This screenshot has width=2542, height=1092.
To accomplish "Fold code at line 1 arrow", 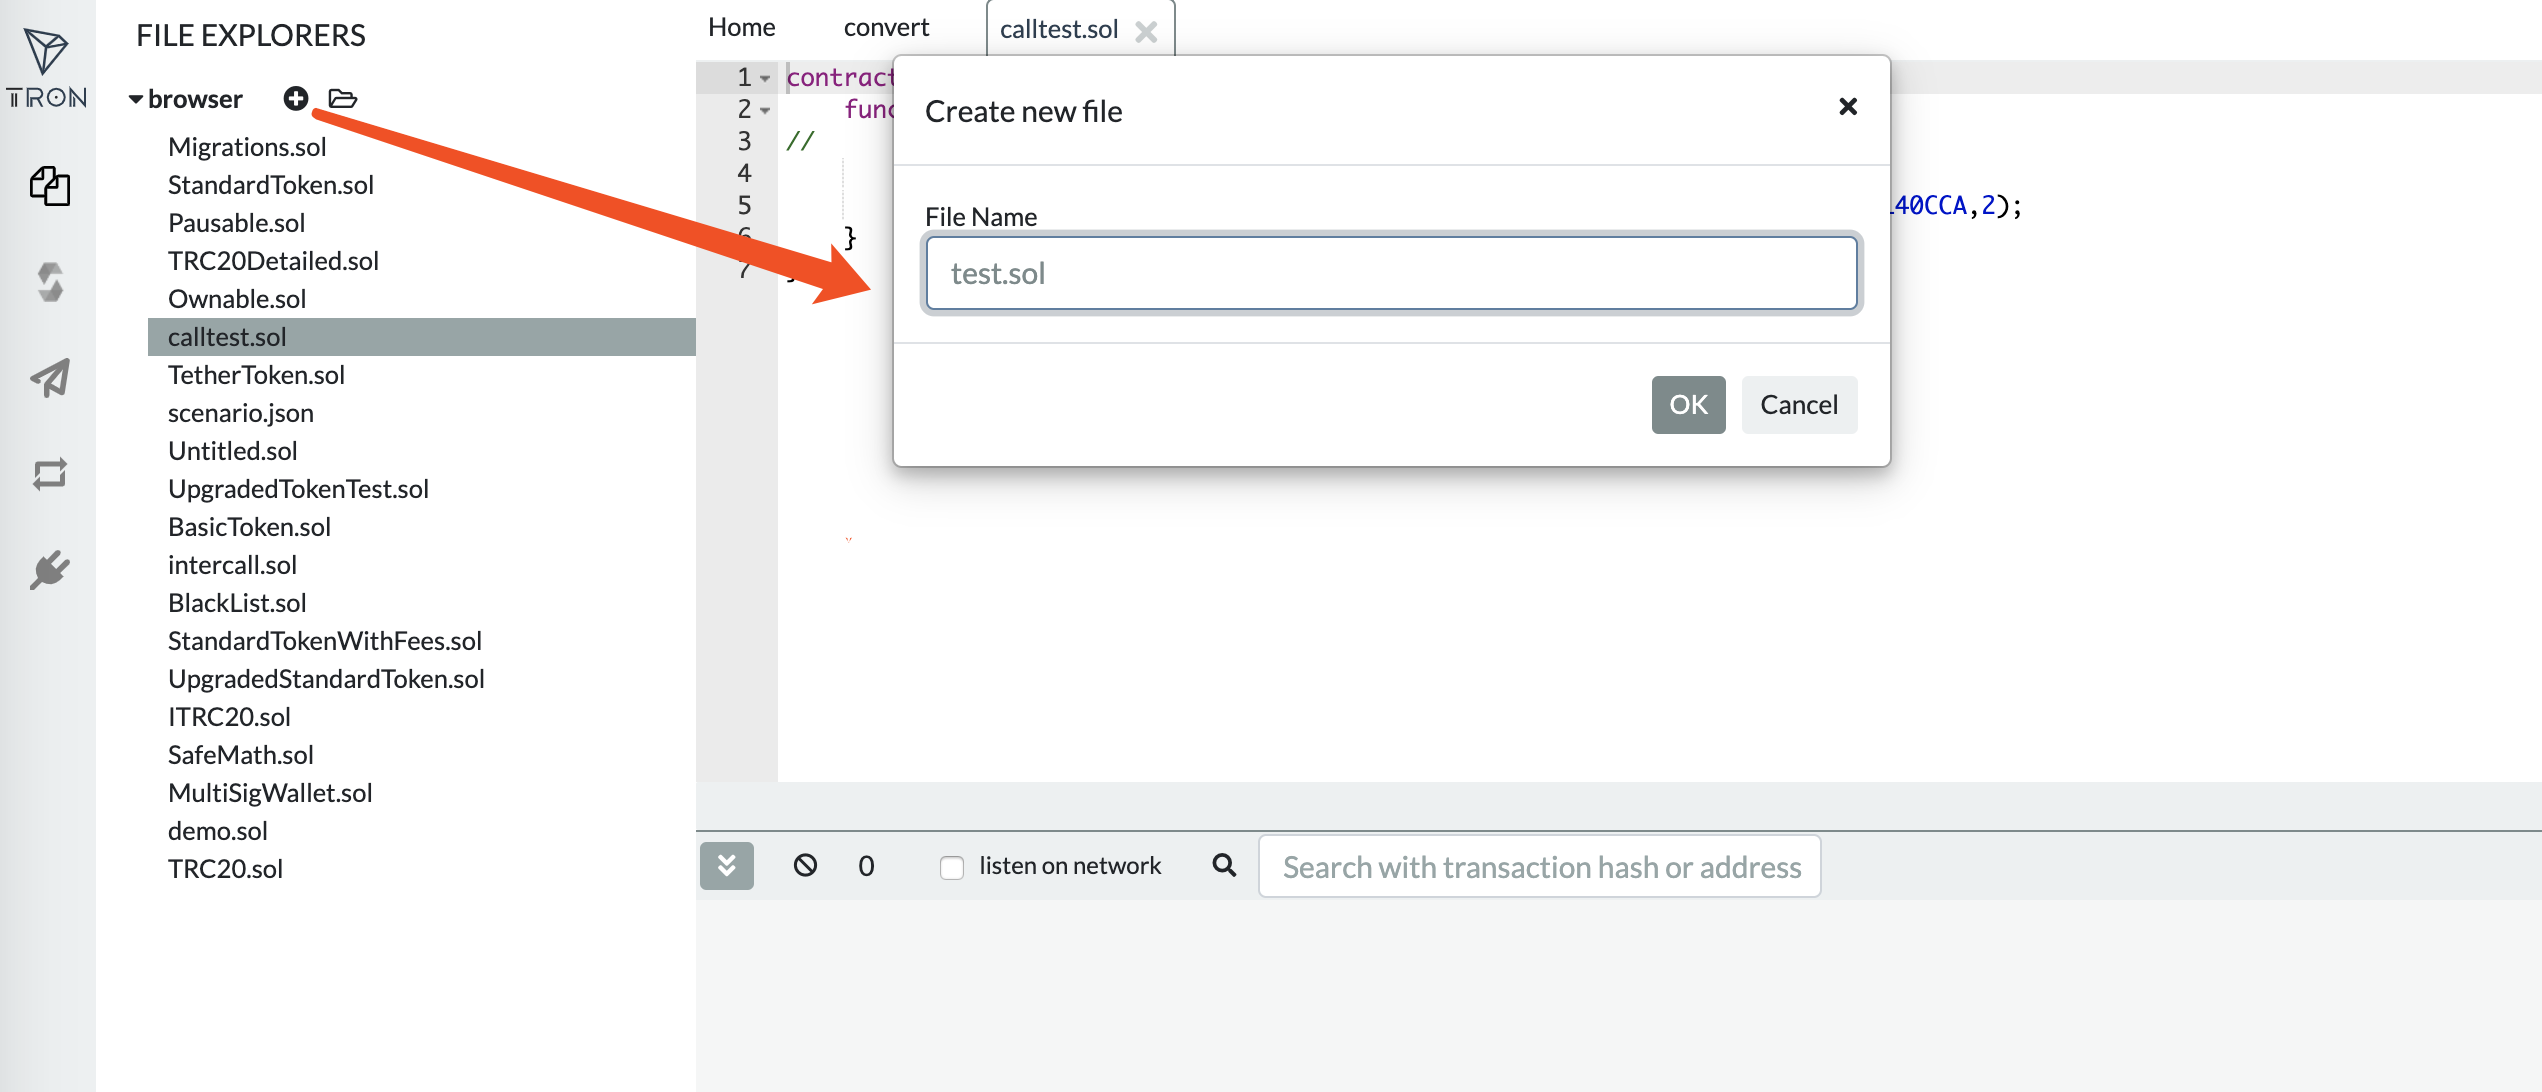I will click(765, 78).
